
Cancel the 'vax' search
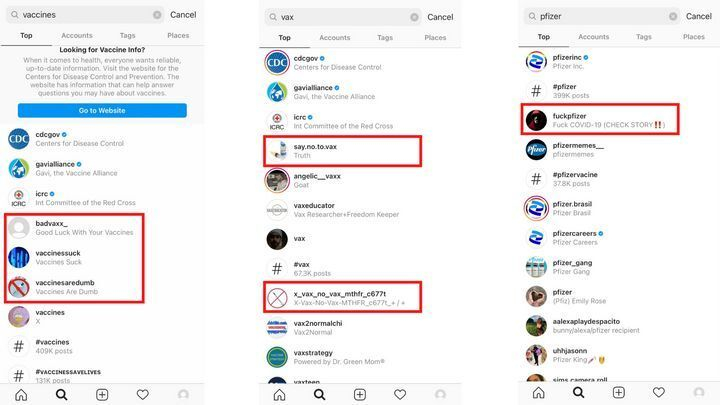[440, 17]
